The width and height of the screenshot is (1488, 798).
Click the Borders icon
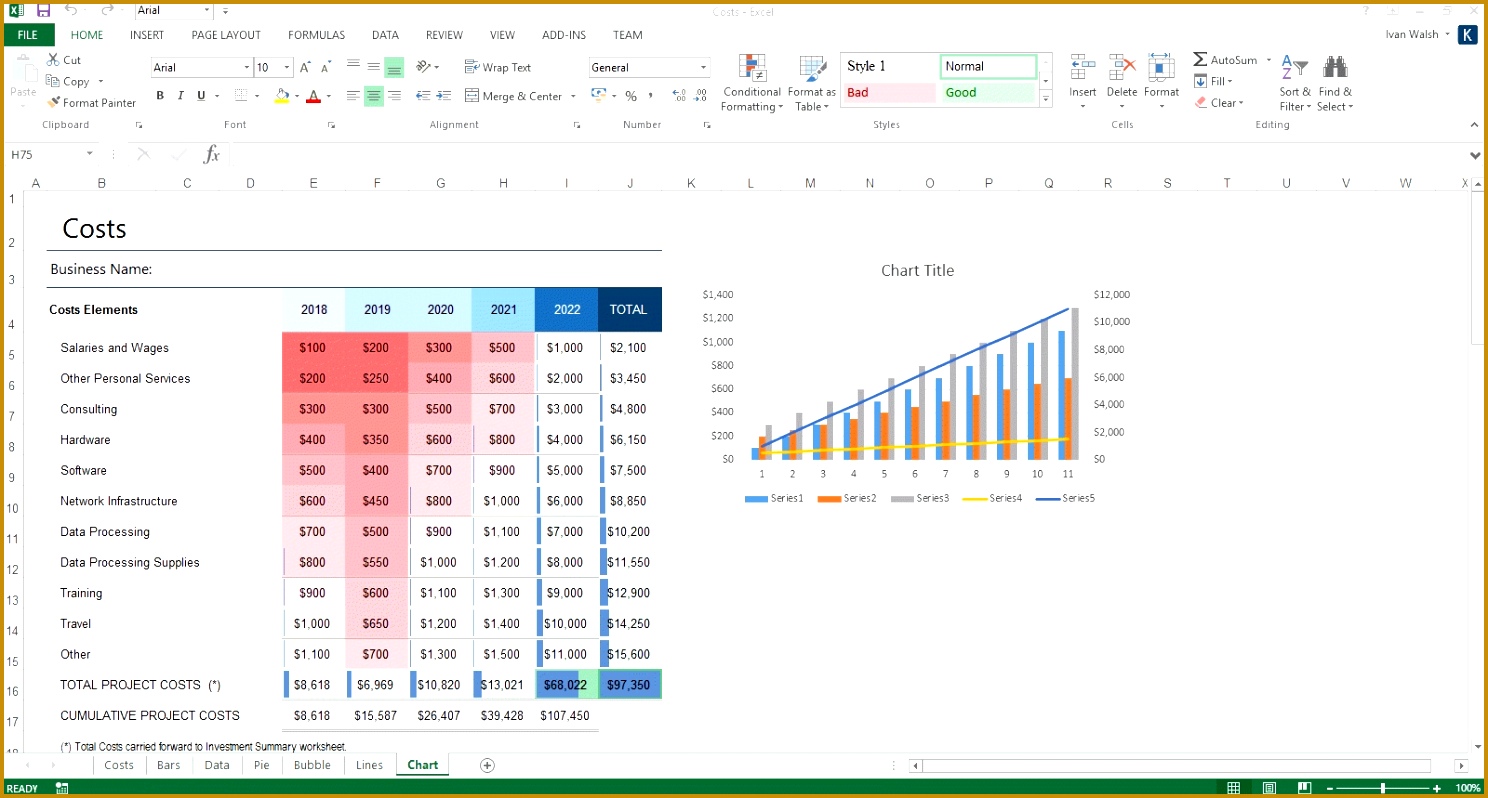click(x=240, y=96)
